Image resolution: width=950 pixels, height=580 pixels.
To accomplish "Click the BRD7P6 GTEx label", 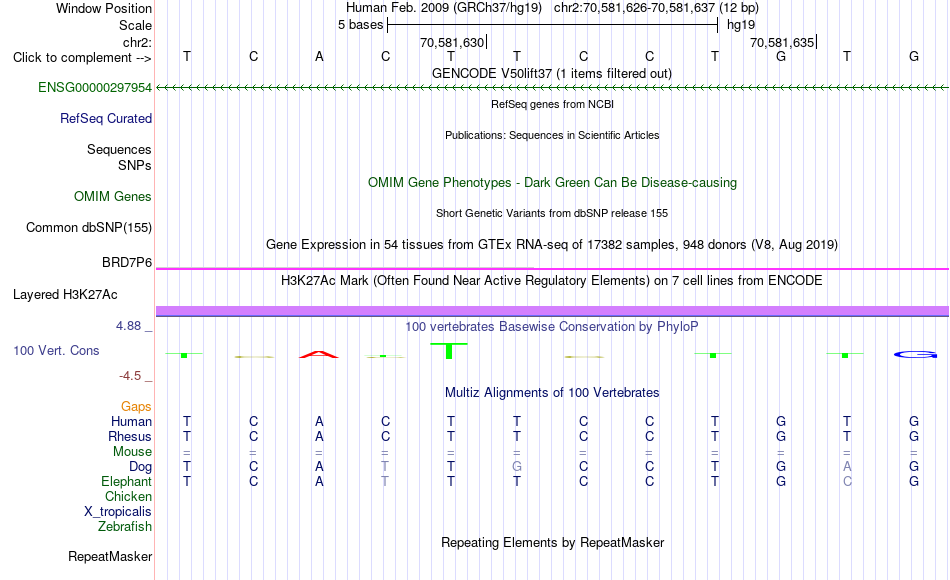I will tap(127, 262).
